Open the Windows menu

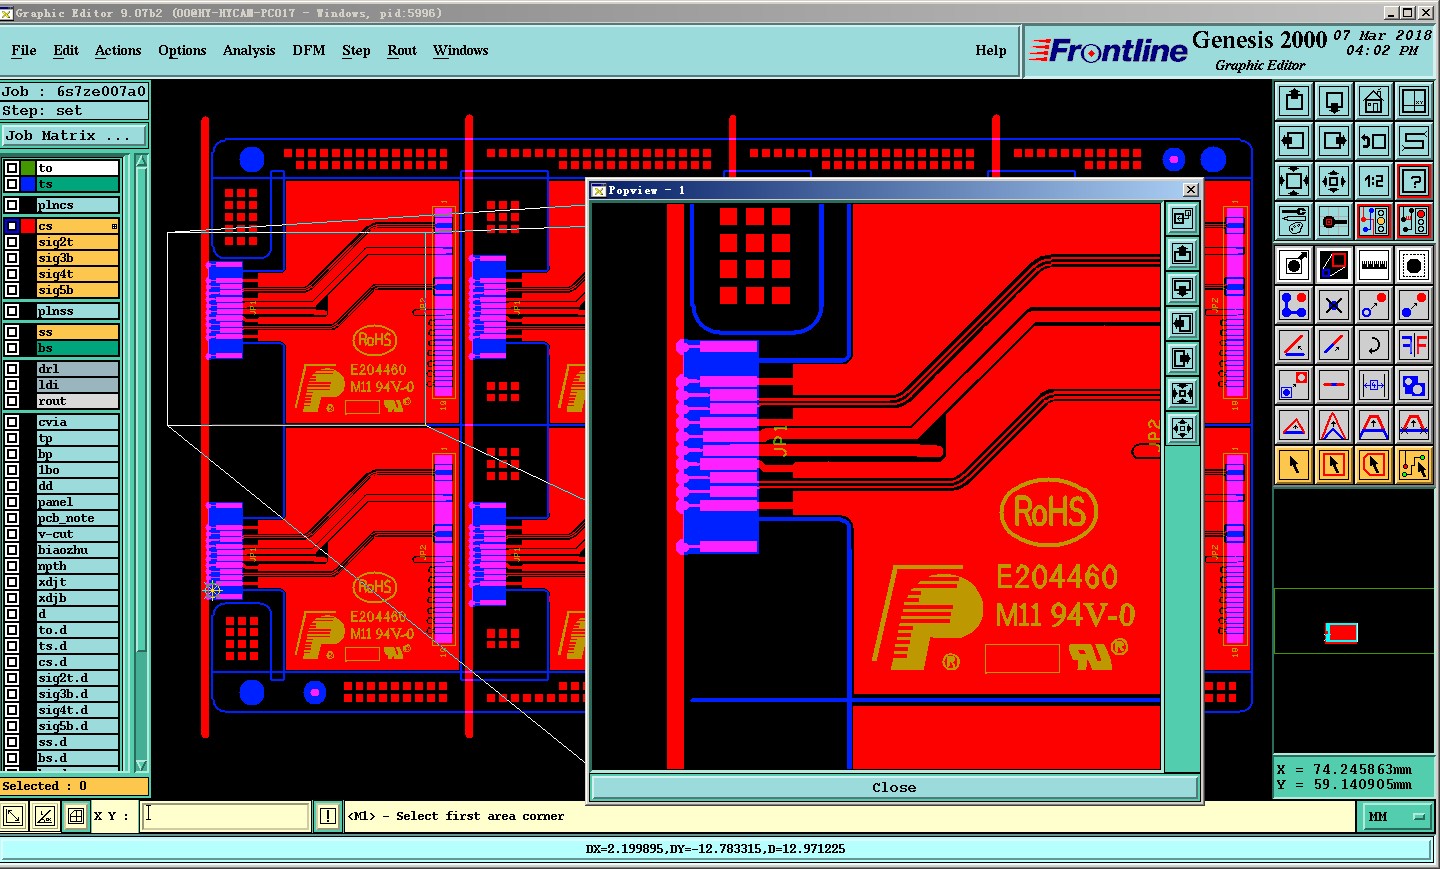tap(461, 50)
